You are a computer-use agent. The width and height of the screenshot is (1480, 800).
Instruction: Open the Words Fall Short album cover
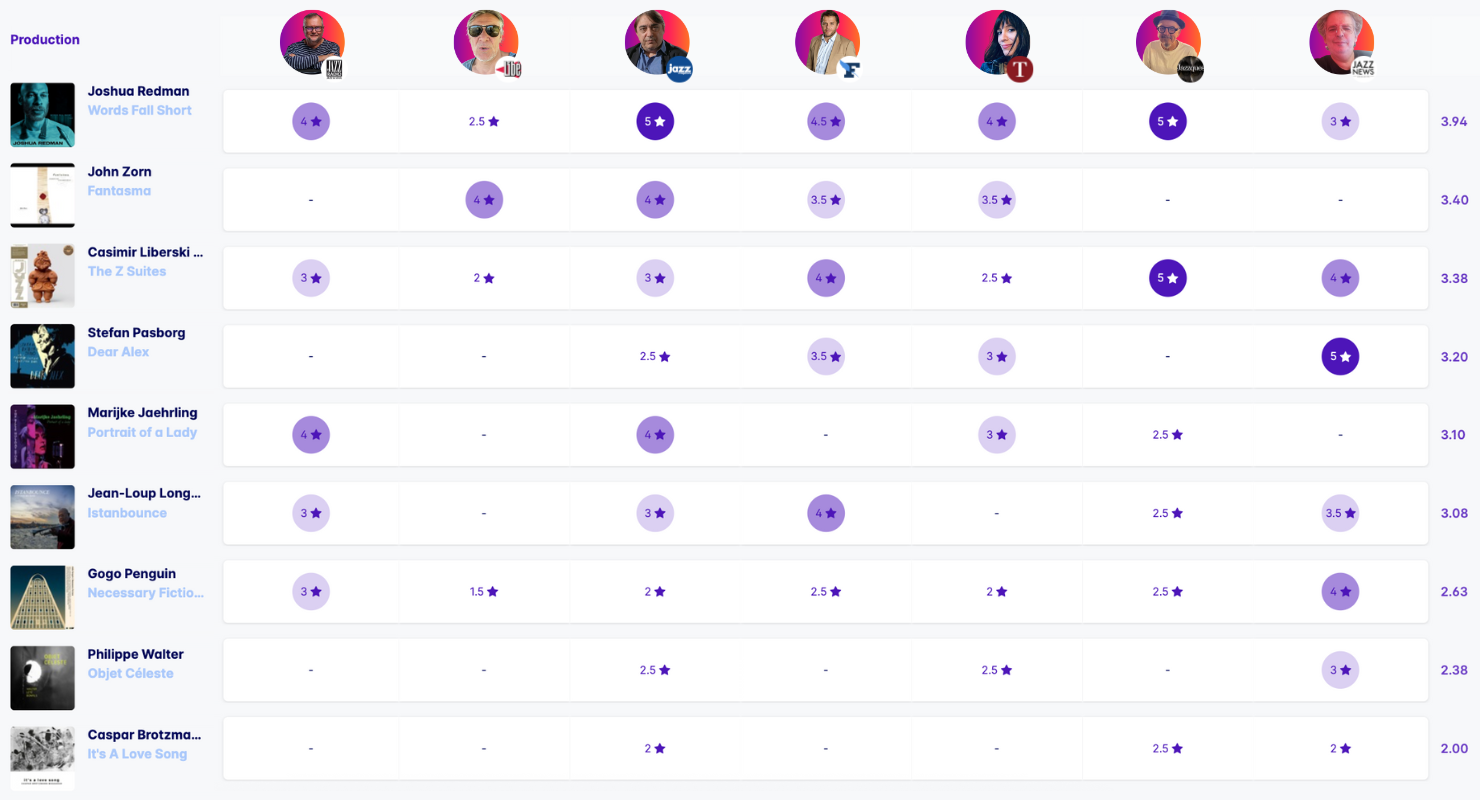[42, 115]
